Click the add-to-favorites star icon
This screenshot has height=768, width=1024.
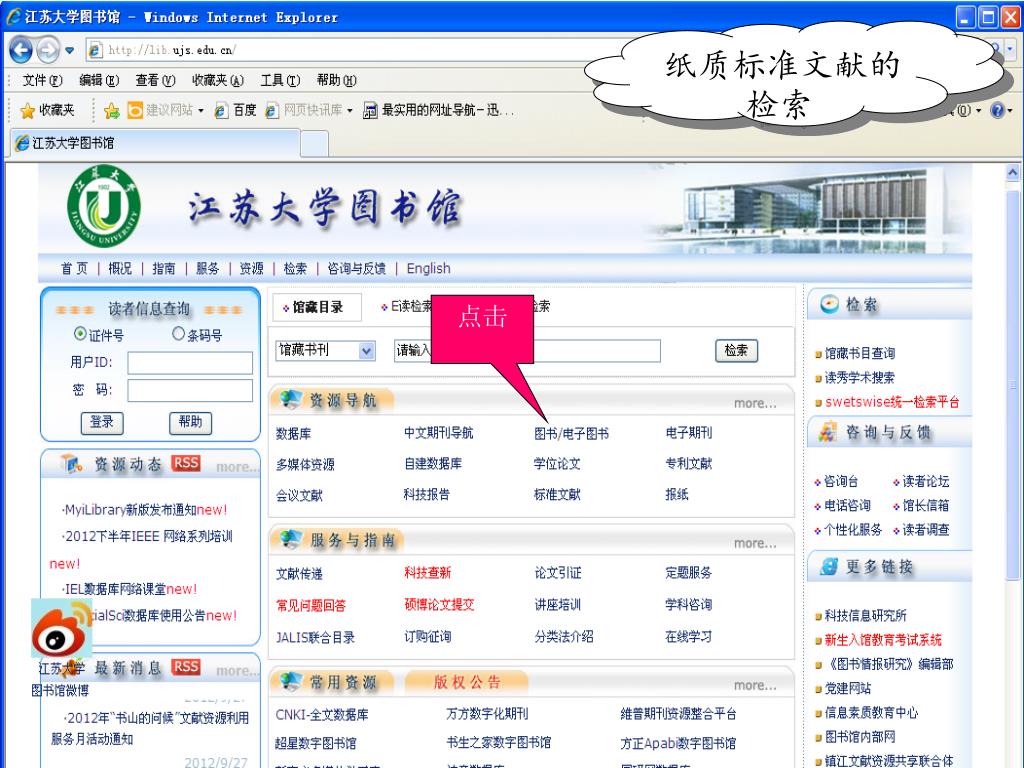112,110
